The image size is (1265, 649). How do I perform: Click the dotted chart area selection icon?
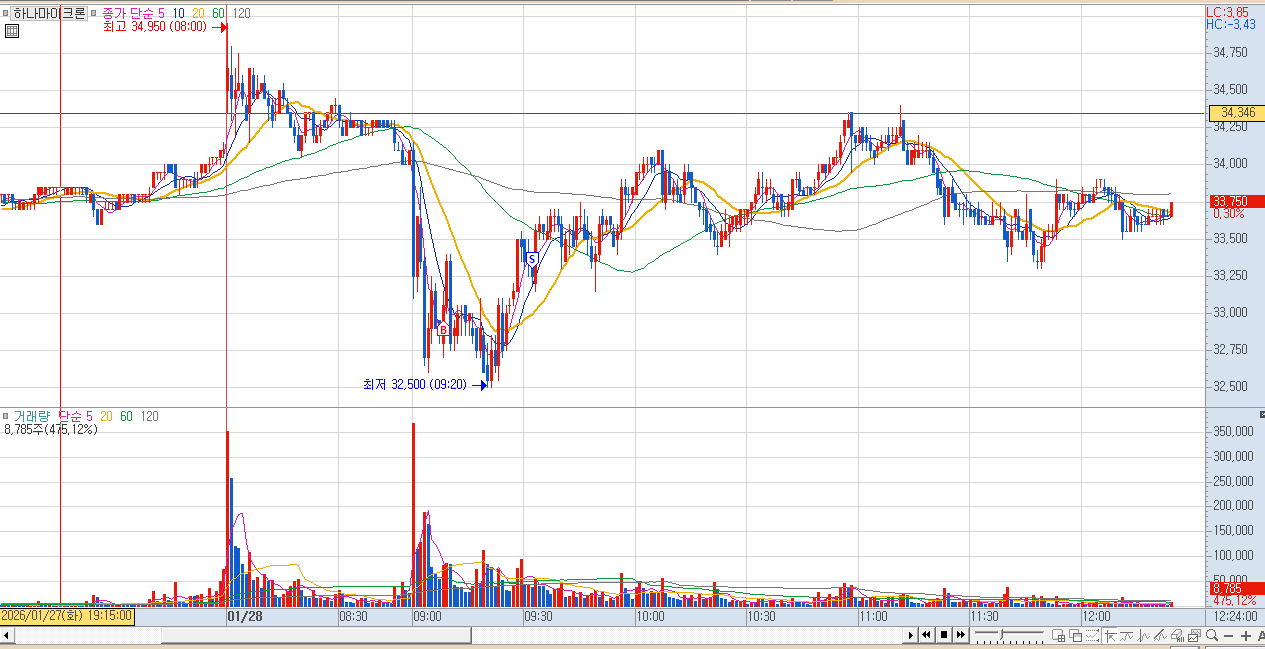1092,635
